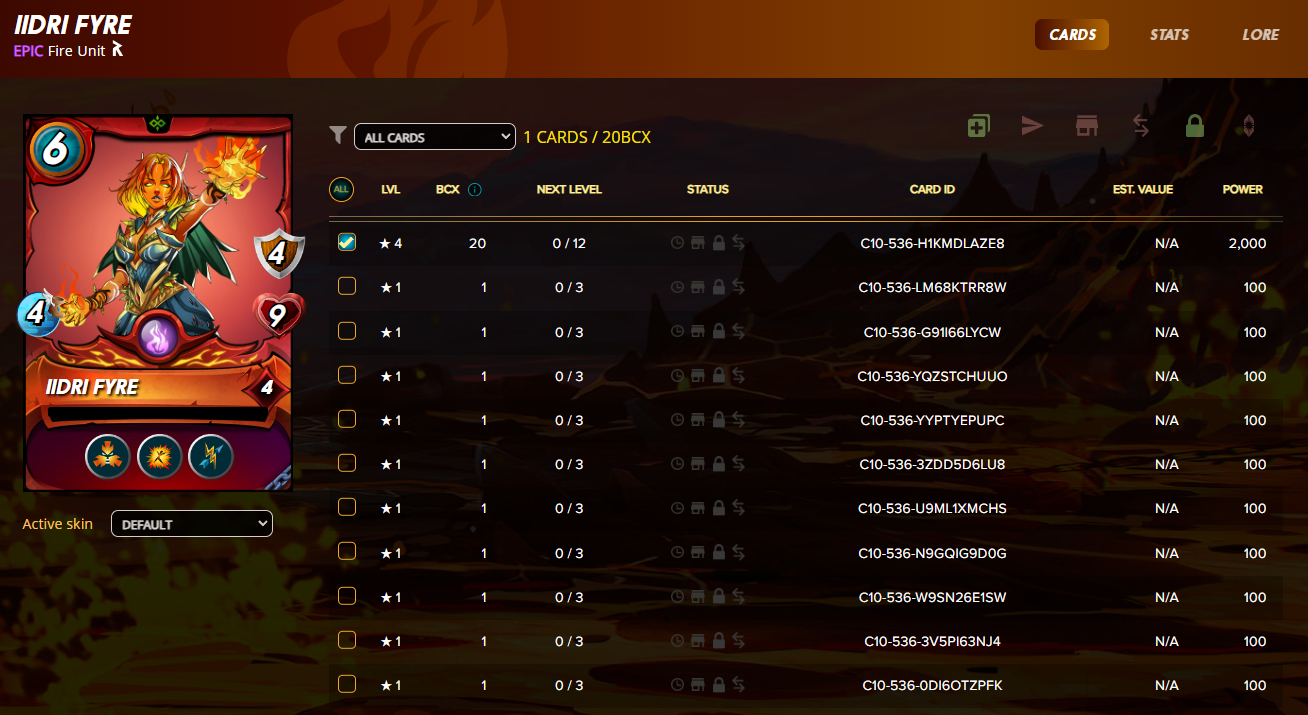Image resolution: width=1308 pixels, height=715 pixels.
Task: Click the funnel filter icon
Action: tap(338, 135)
